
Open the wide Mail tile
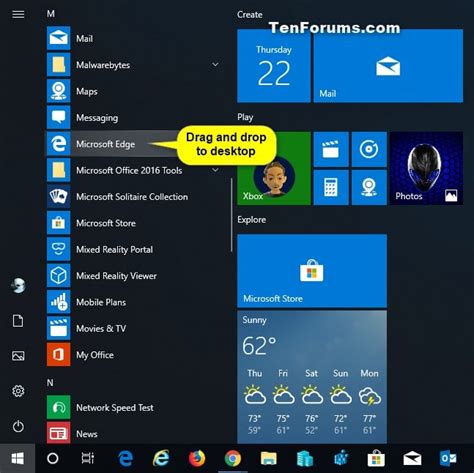coord(388,66)
